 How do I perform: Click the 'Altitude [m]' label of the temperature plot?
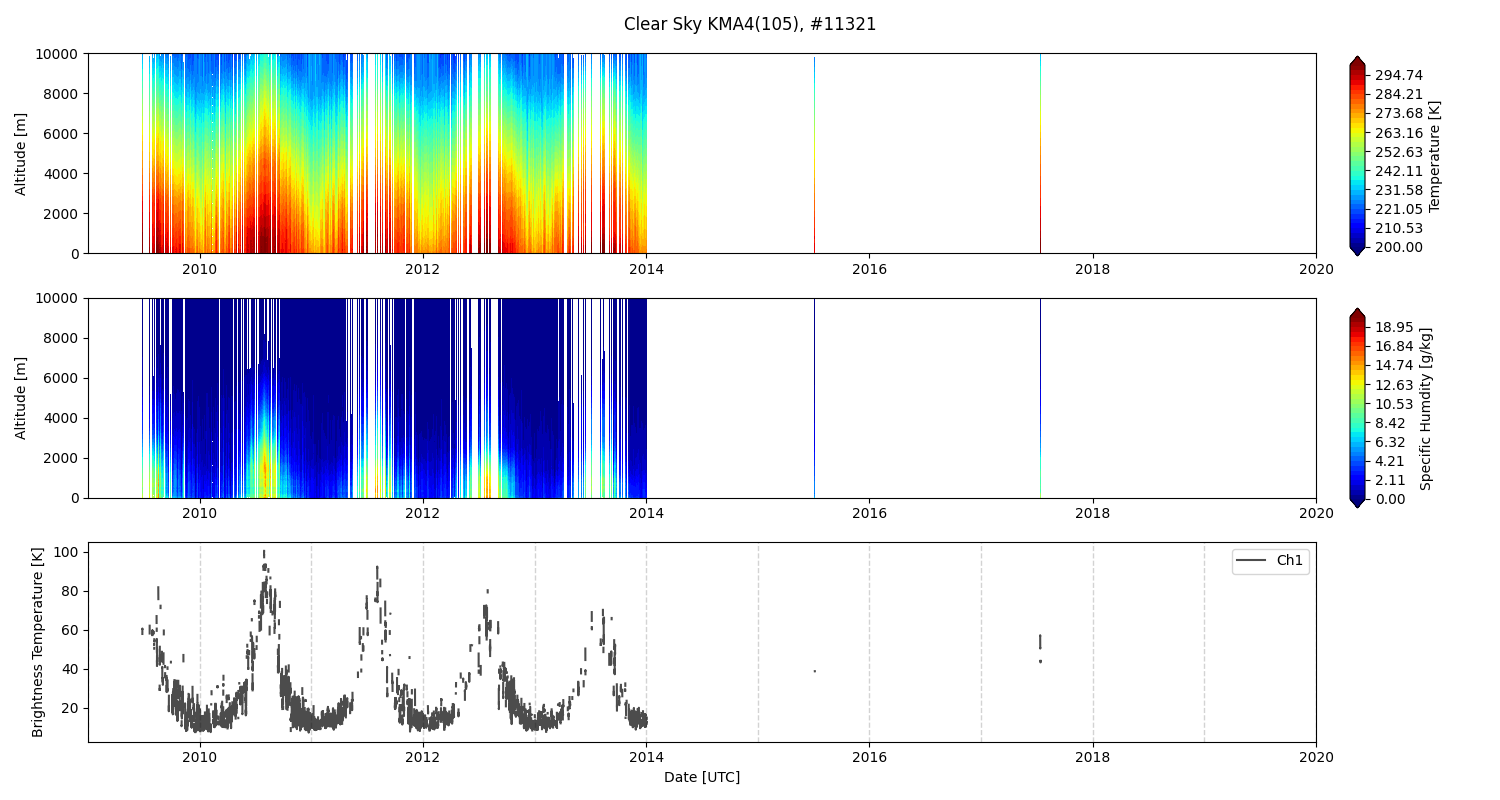[x=21, y=153]
